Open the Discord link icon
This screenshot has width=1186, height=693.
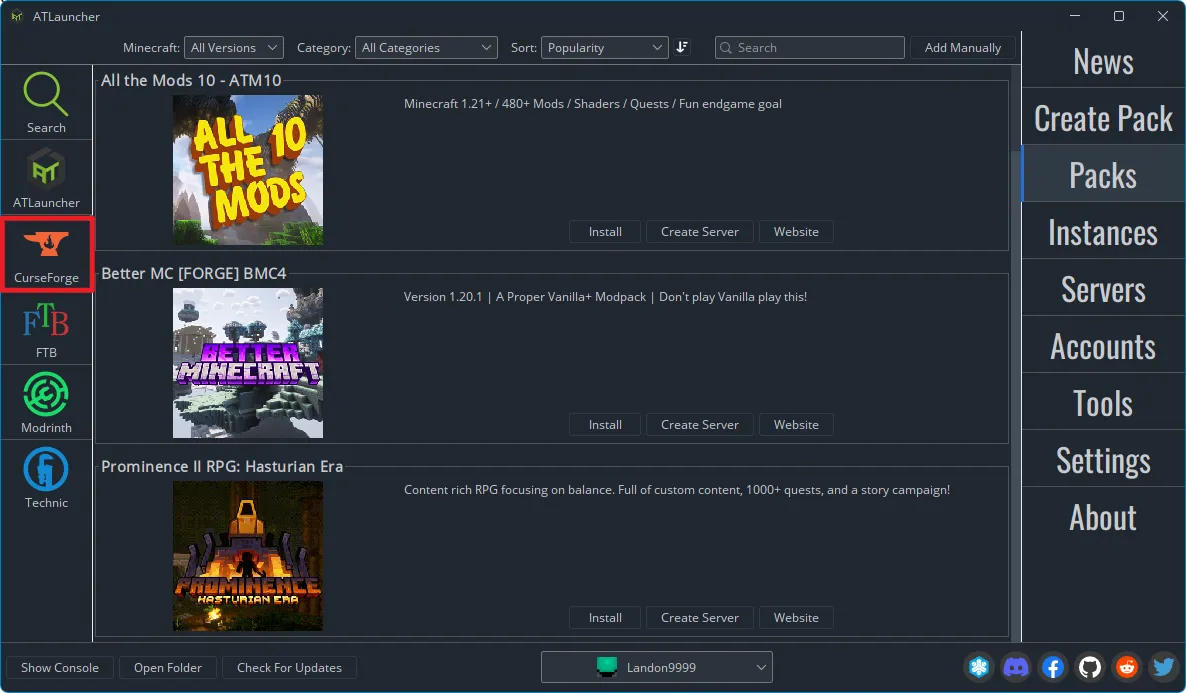pos(1016,667)
